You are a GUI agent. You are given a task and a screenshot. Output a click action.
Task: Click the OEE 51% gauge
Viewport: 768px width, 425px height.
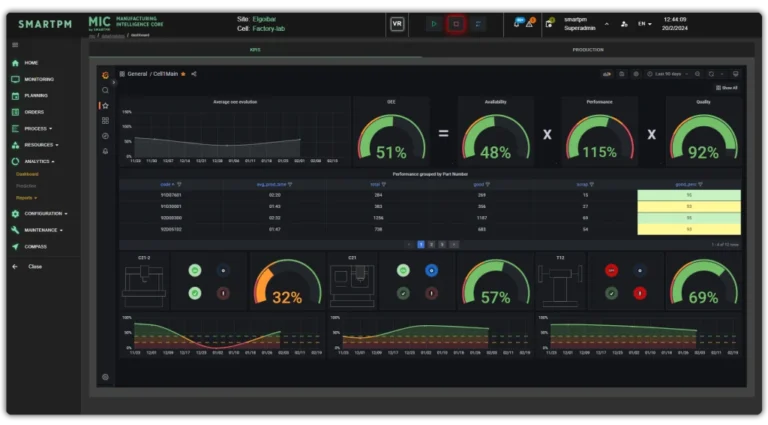pos(391,137)
